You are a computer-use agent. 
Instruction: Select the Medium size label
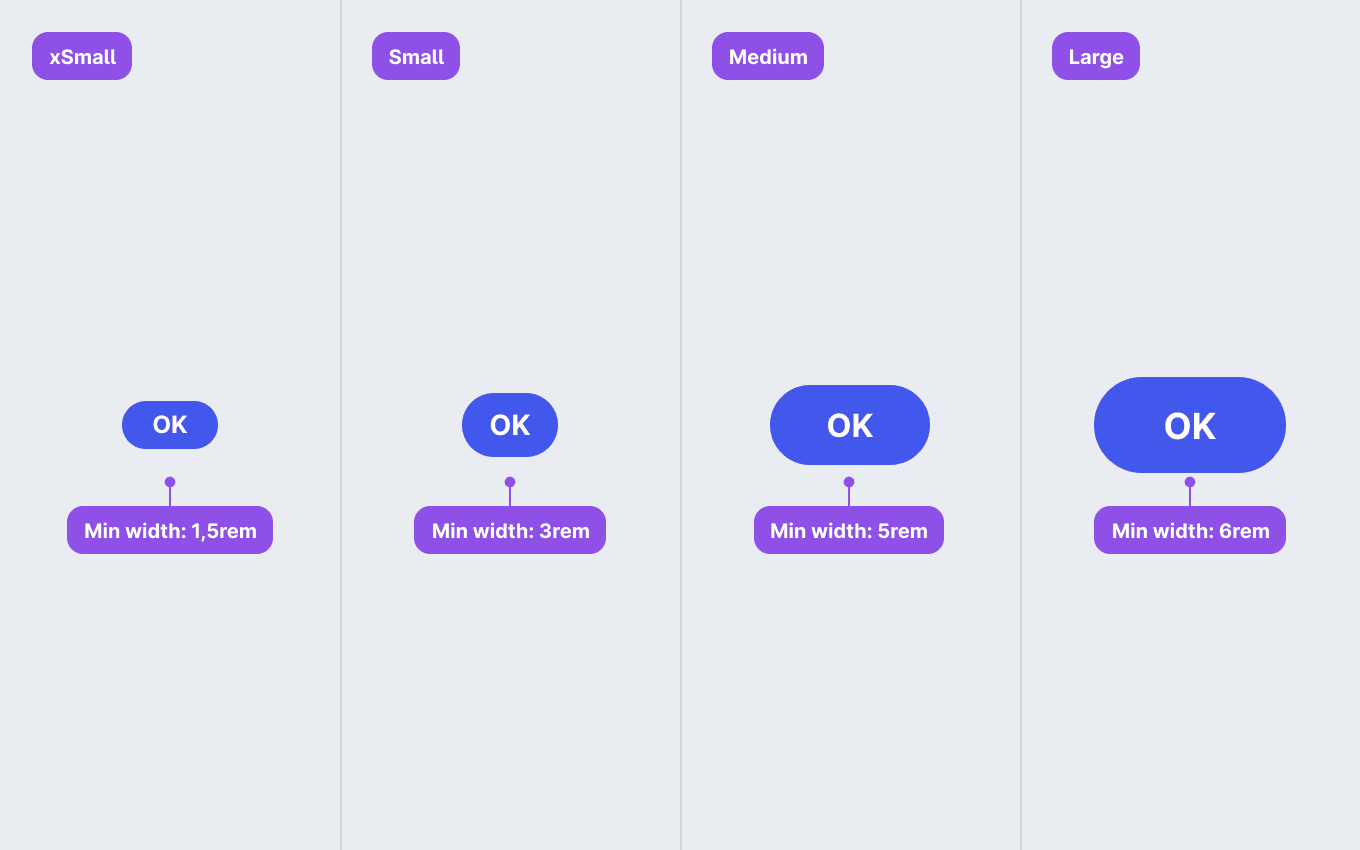(x=768, y=56)
